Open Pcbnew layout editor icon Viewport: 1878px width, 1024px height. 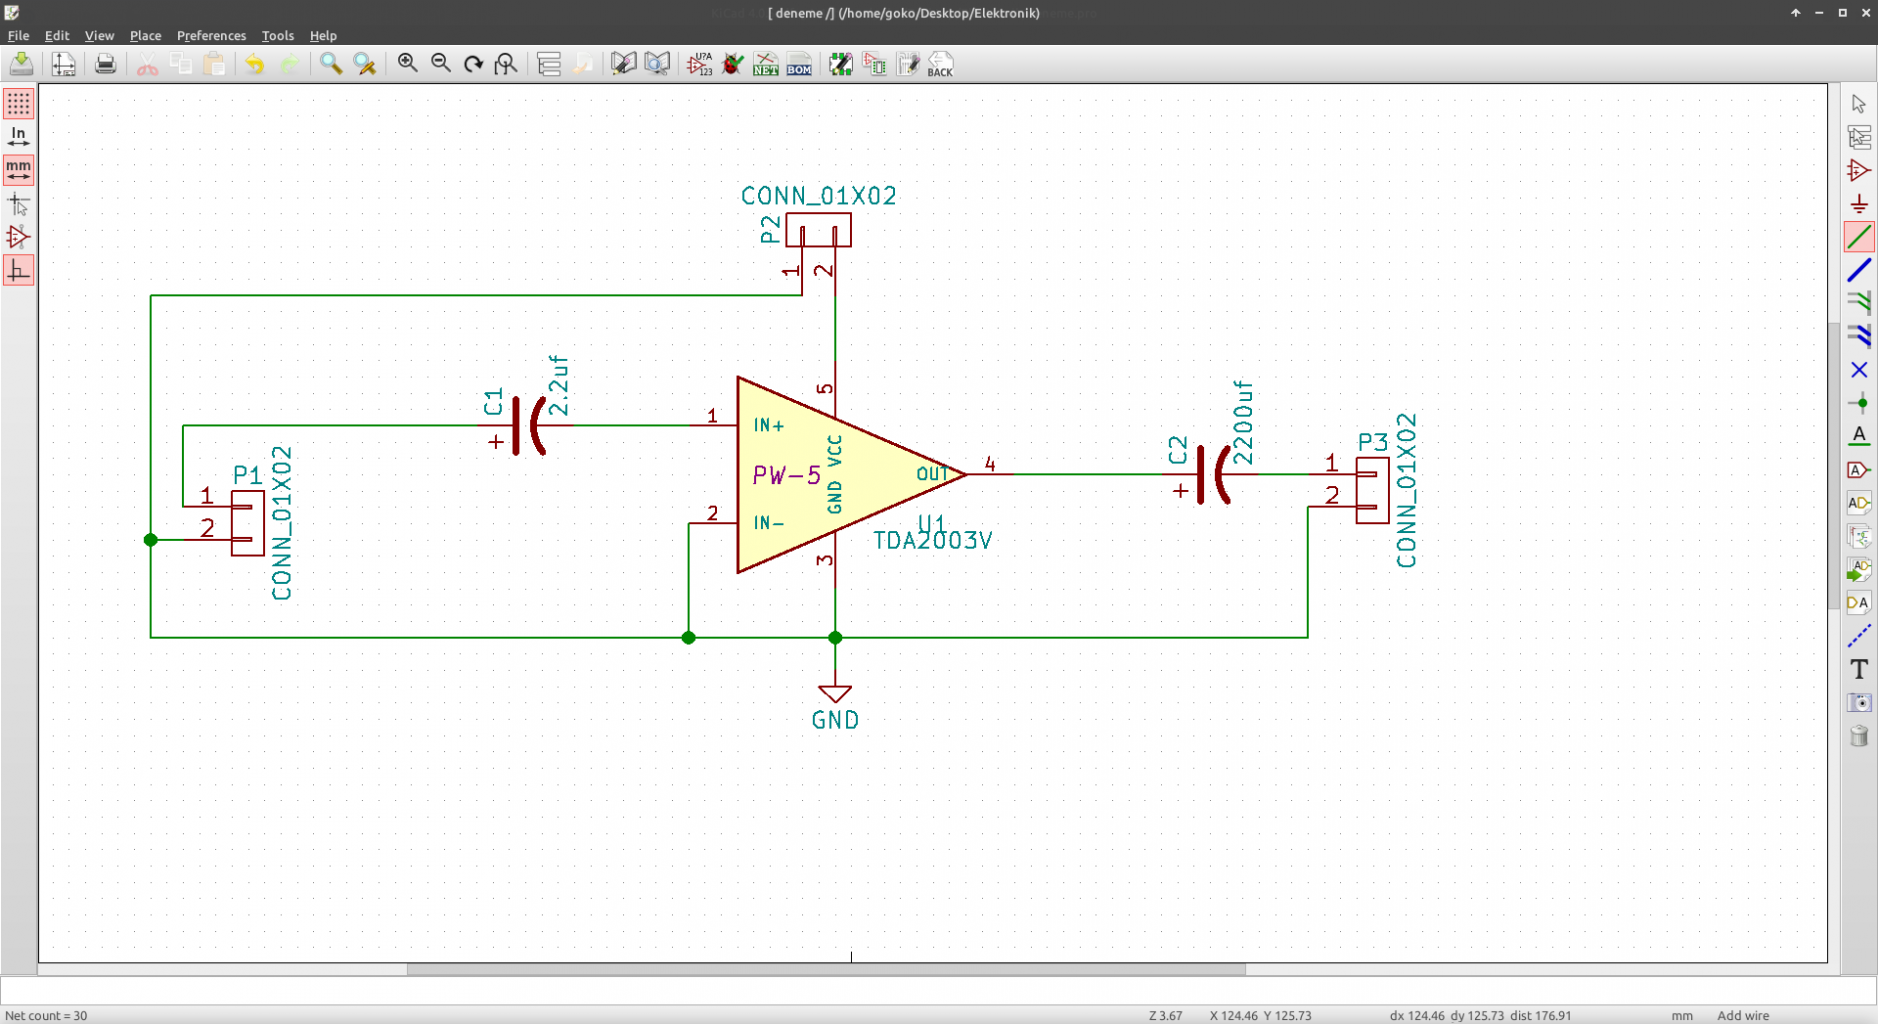pyautogui.click(x=908, y=64)
